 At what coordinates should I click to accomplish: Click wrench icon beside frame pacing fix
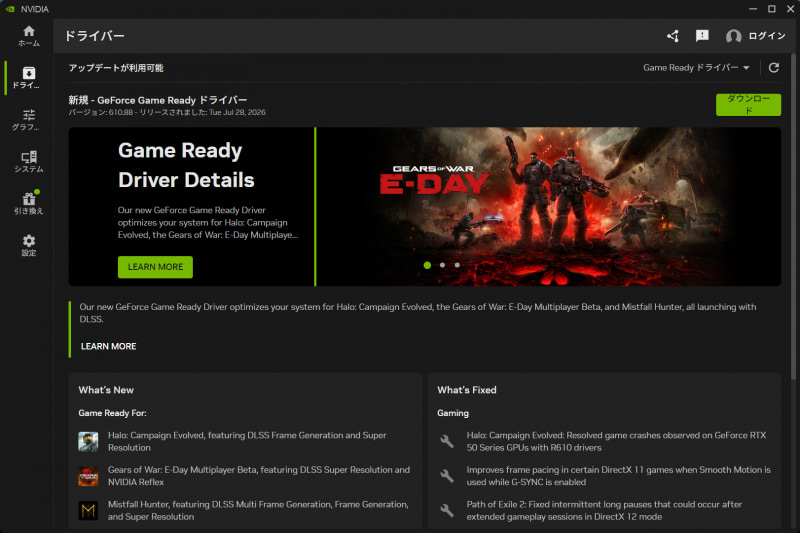tap(447, 476)
